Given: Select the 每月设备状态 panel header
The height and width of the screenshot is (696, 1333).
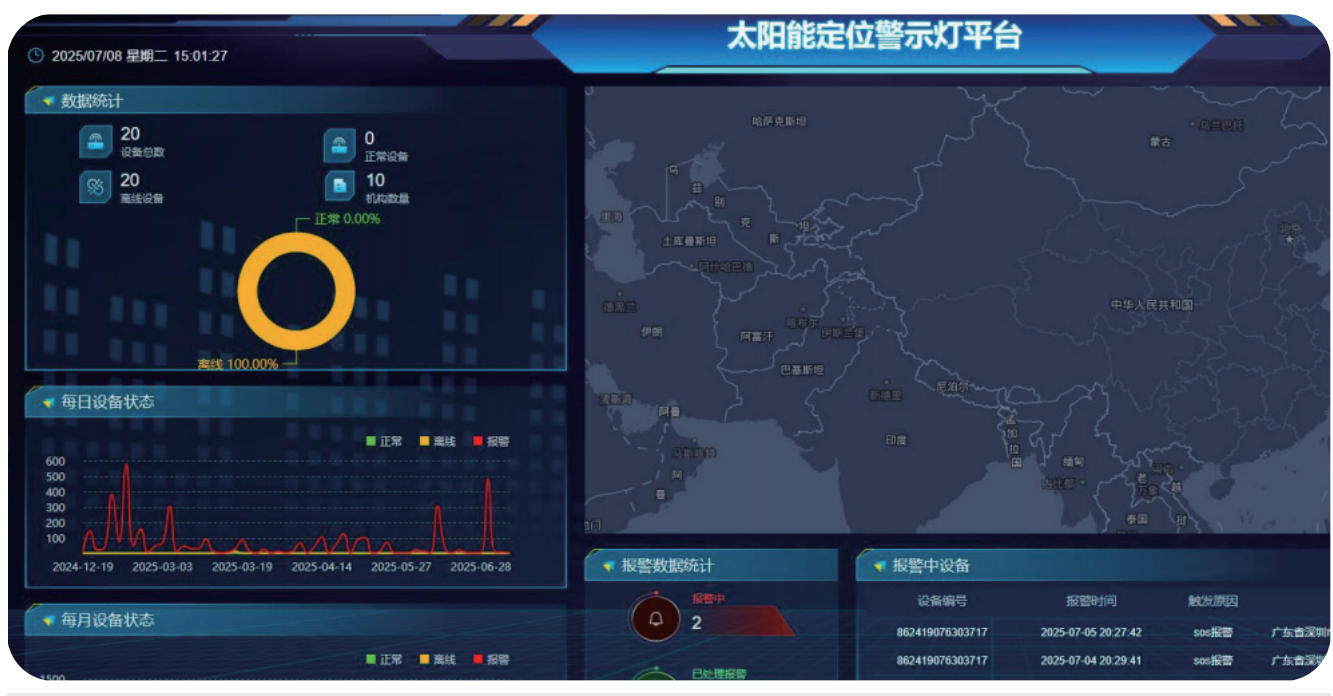Looking at the screenshot, I should (x=296, y=620).
